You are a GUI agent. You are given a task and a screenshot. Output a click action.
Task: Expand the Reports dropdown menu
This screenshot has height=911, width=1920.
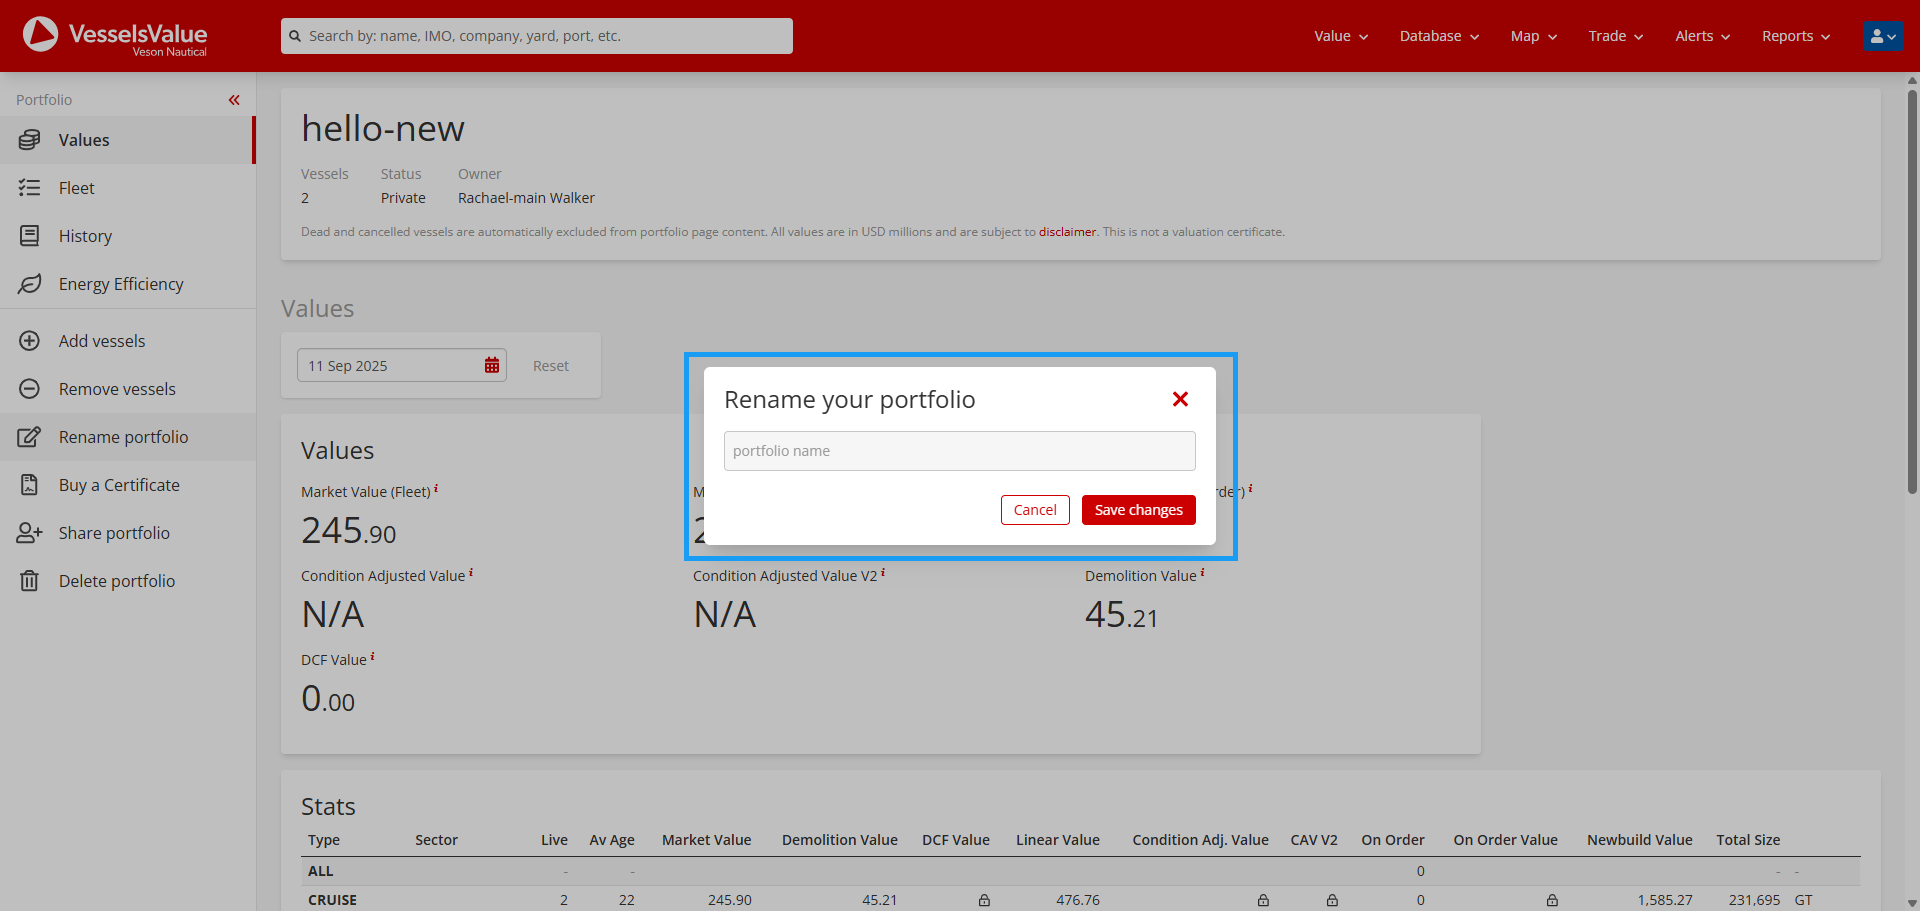click(x=1795, y=36)
